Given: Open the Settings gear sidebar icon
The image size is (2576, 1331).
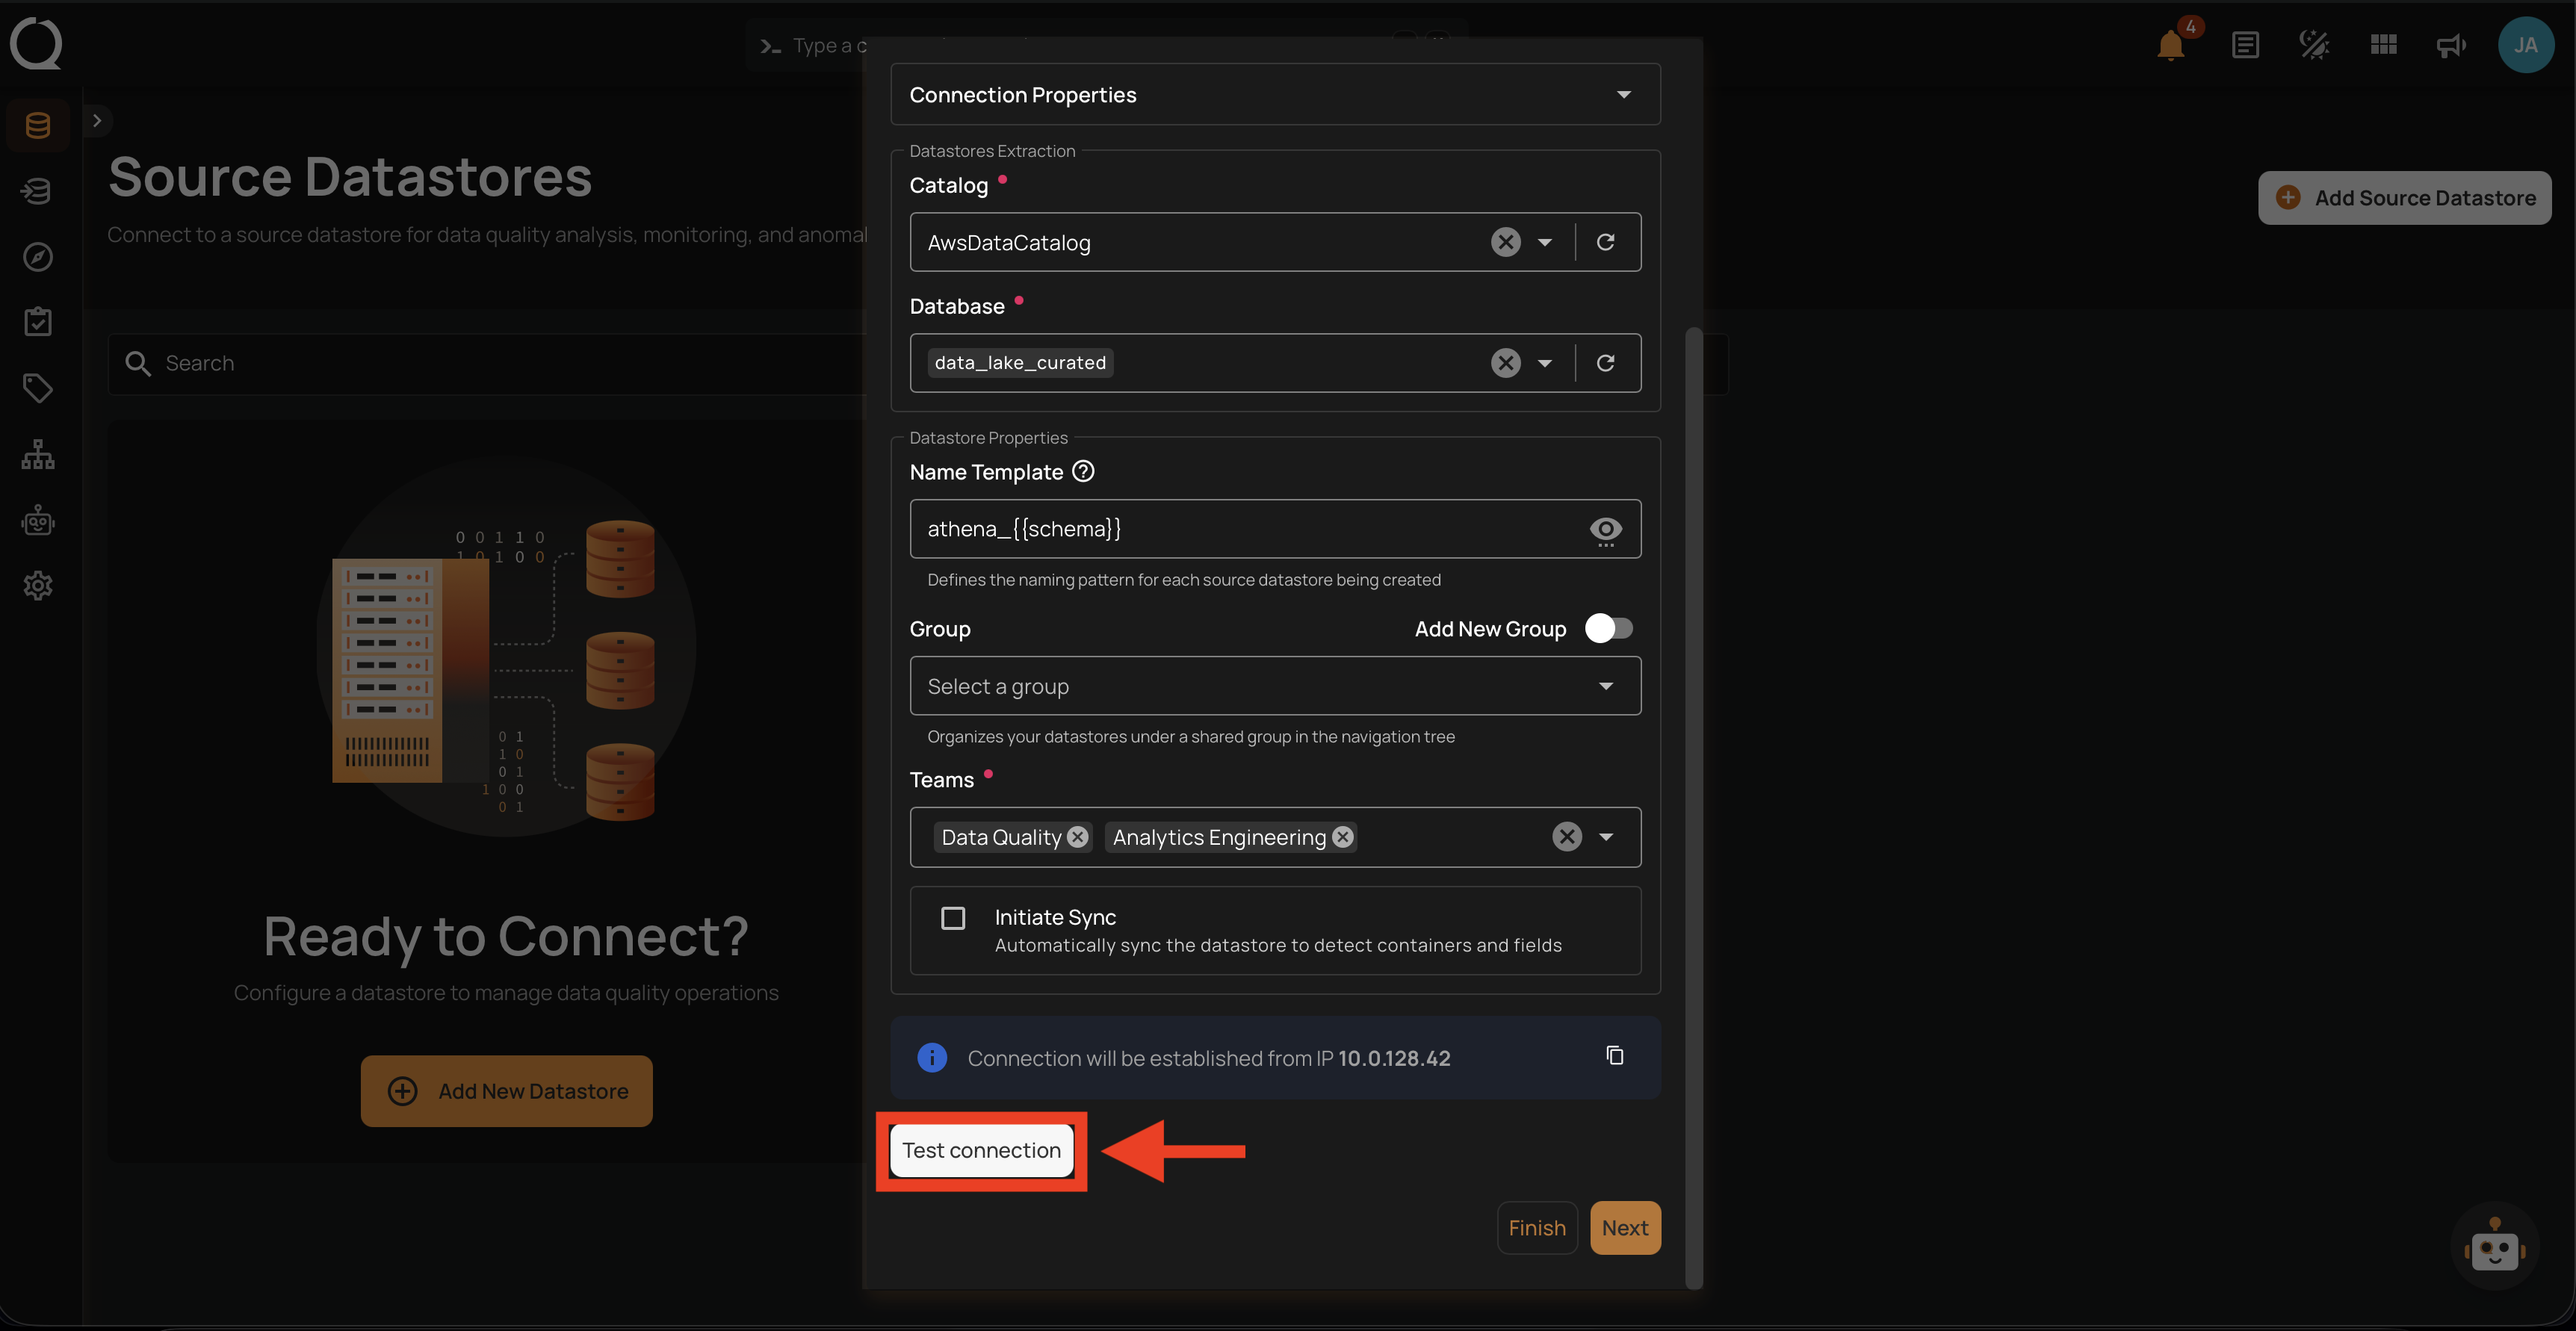Looking at the screenshot, I should pos(38,586).
